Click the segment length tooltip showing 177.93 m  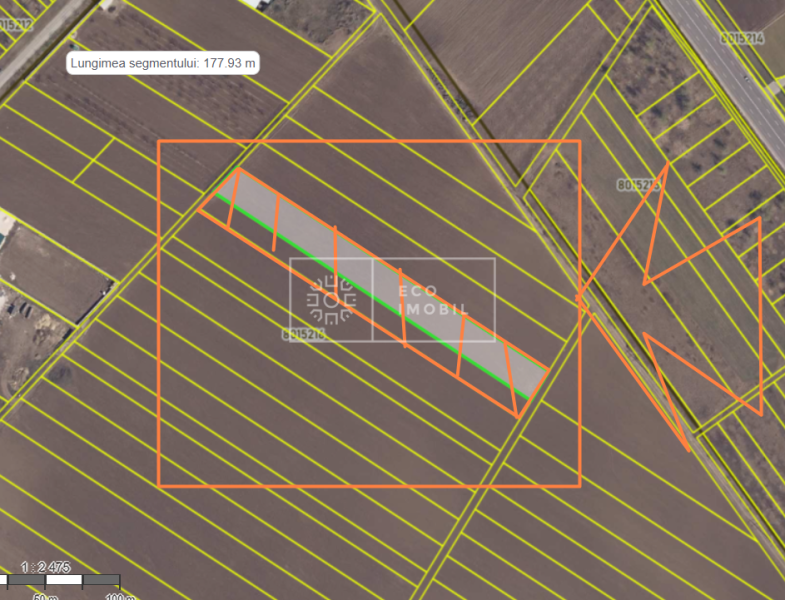coord(164,63)
